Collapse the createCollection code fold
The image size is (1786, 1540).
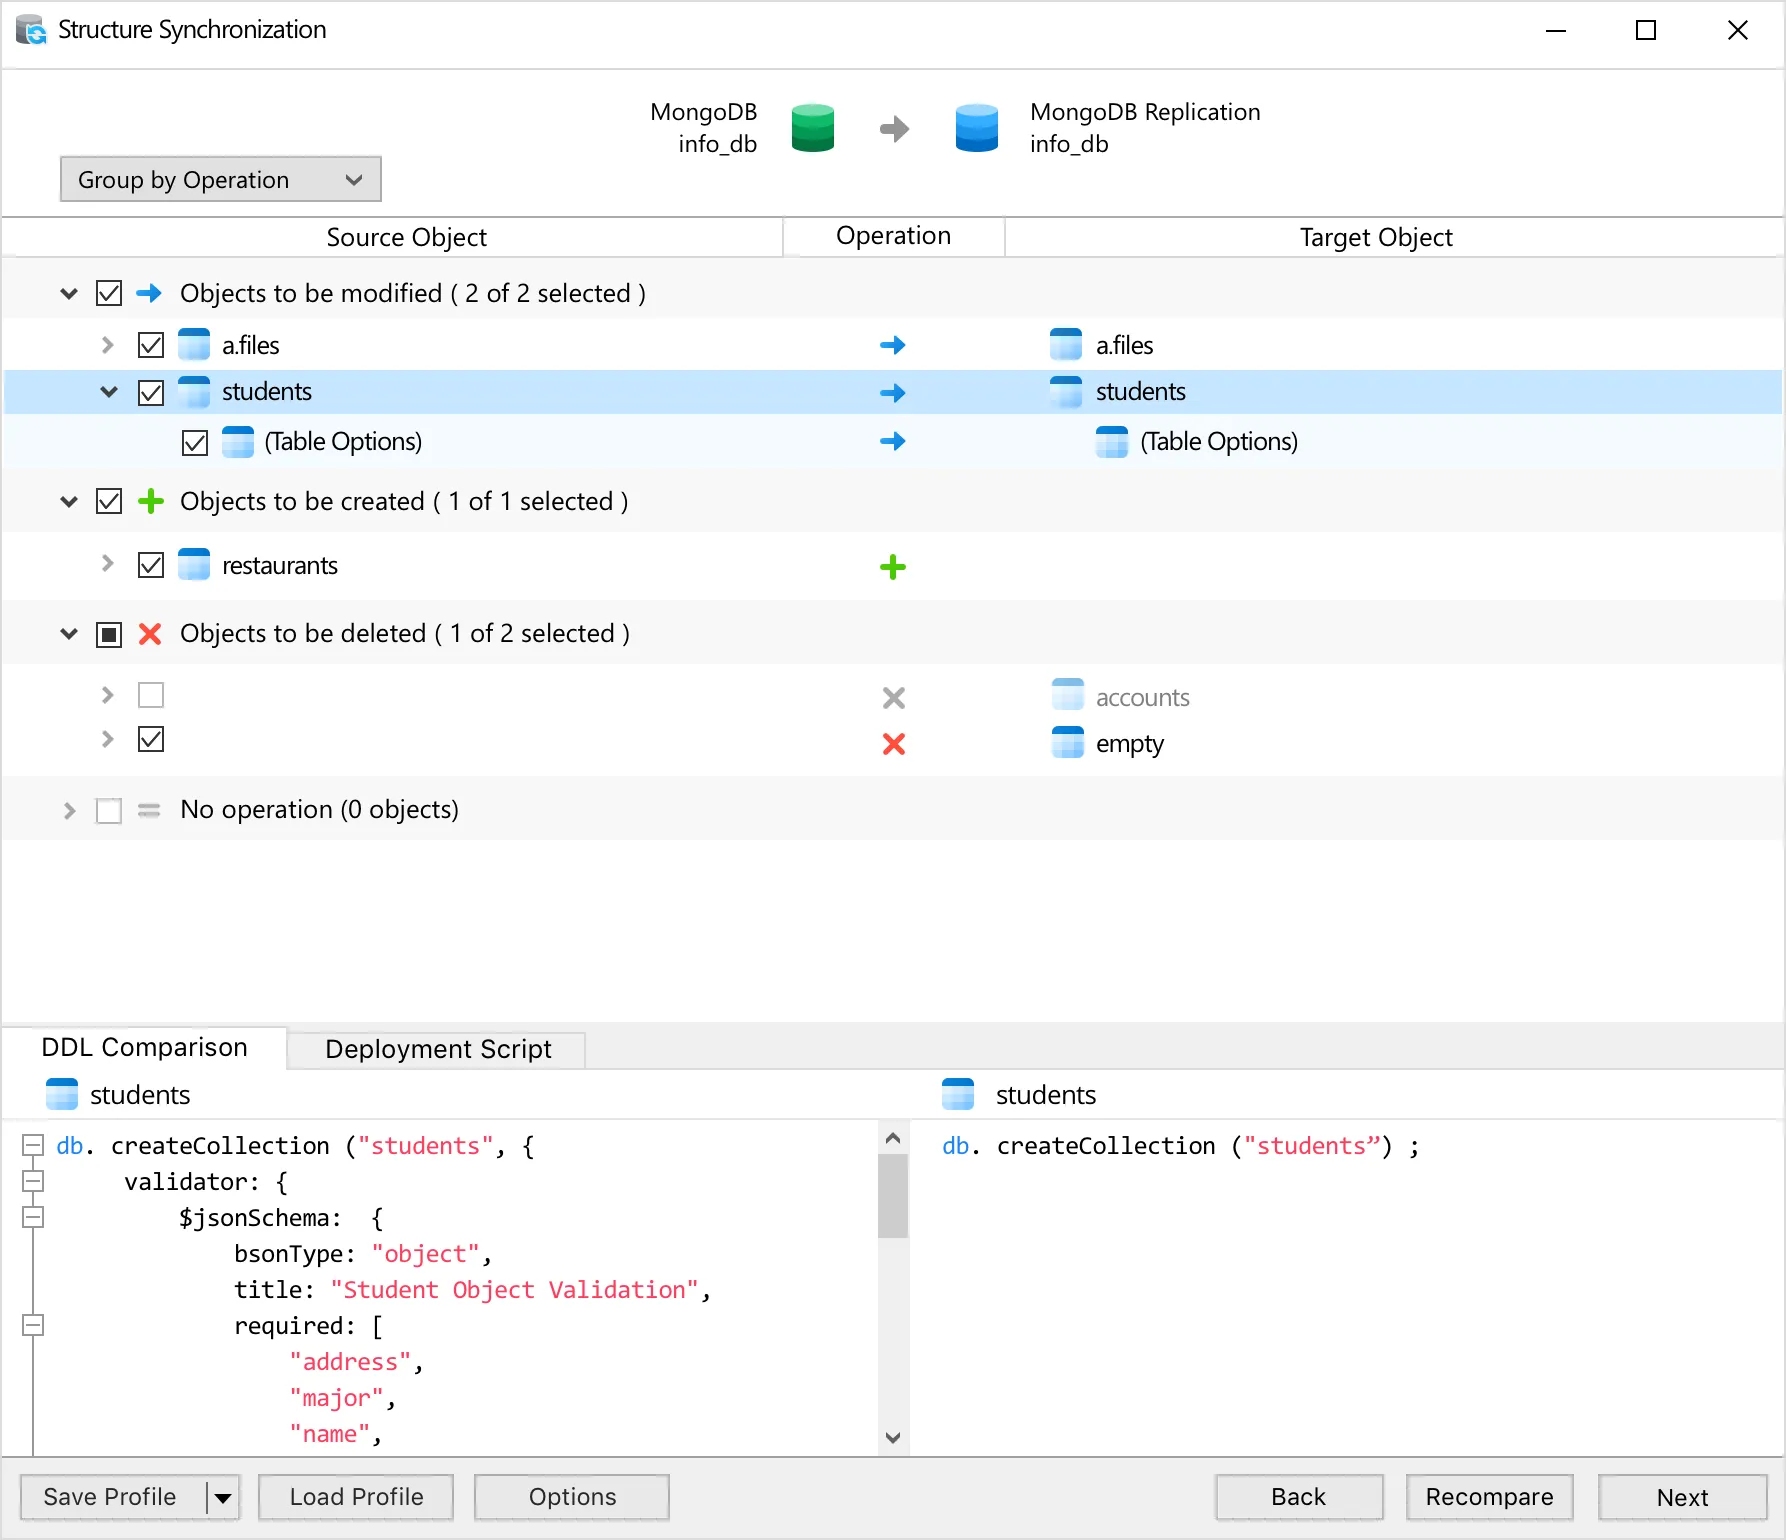[x=33, y=1146]
